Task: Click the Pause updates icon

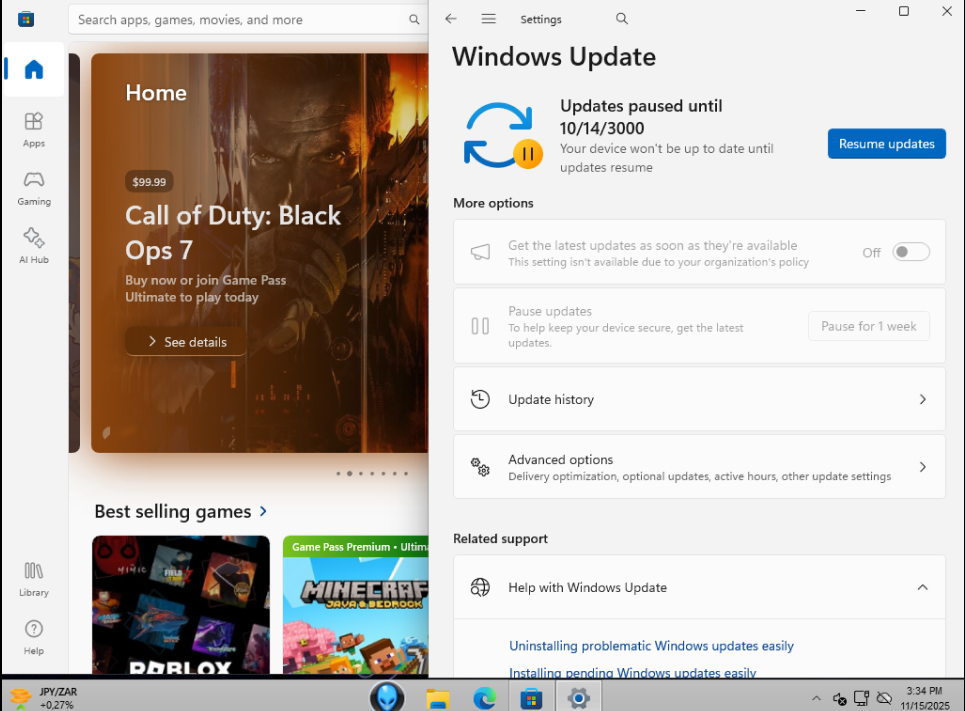Action: [x=480, y=326]
